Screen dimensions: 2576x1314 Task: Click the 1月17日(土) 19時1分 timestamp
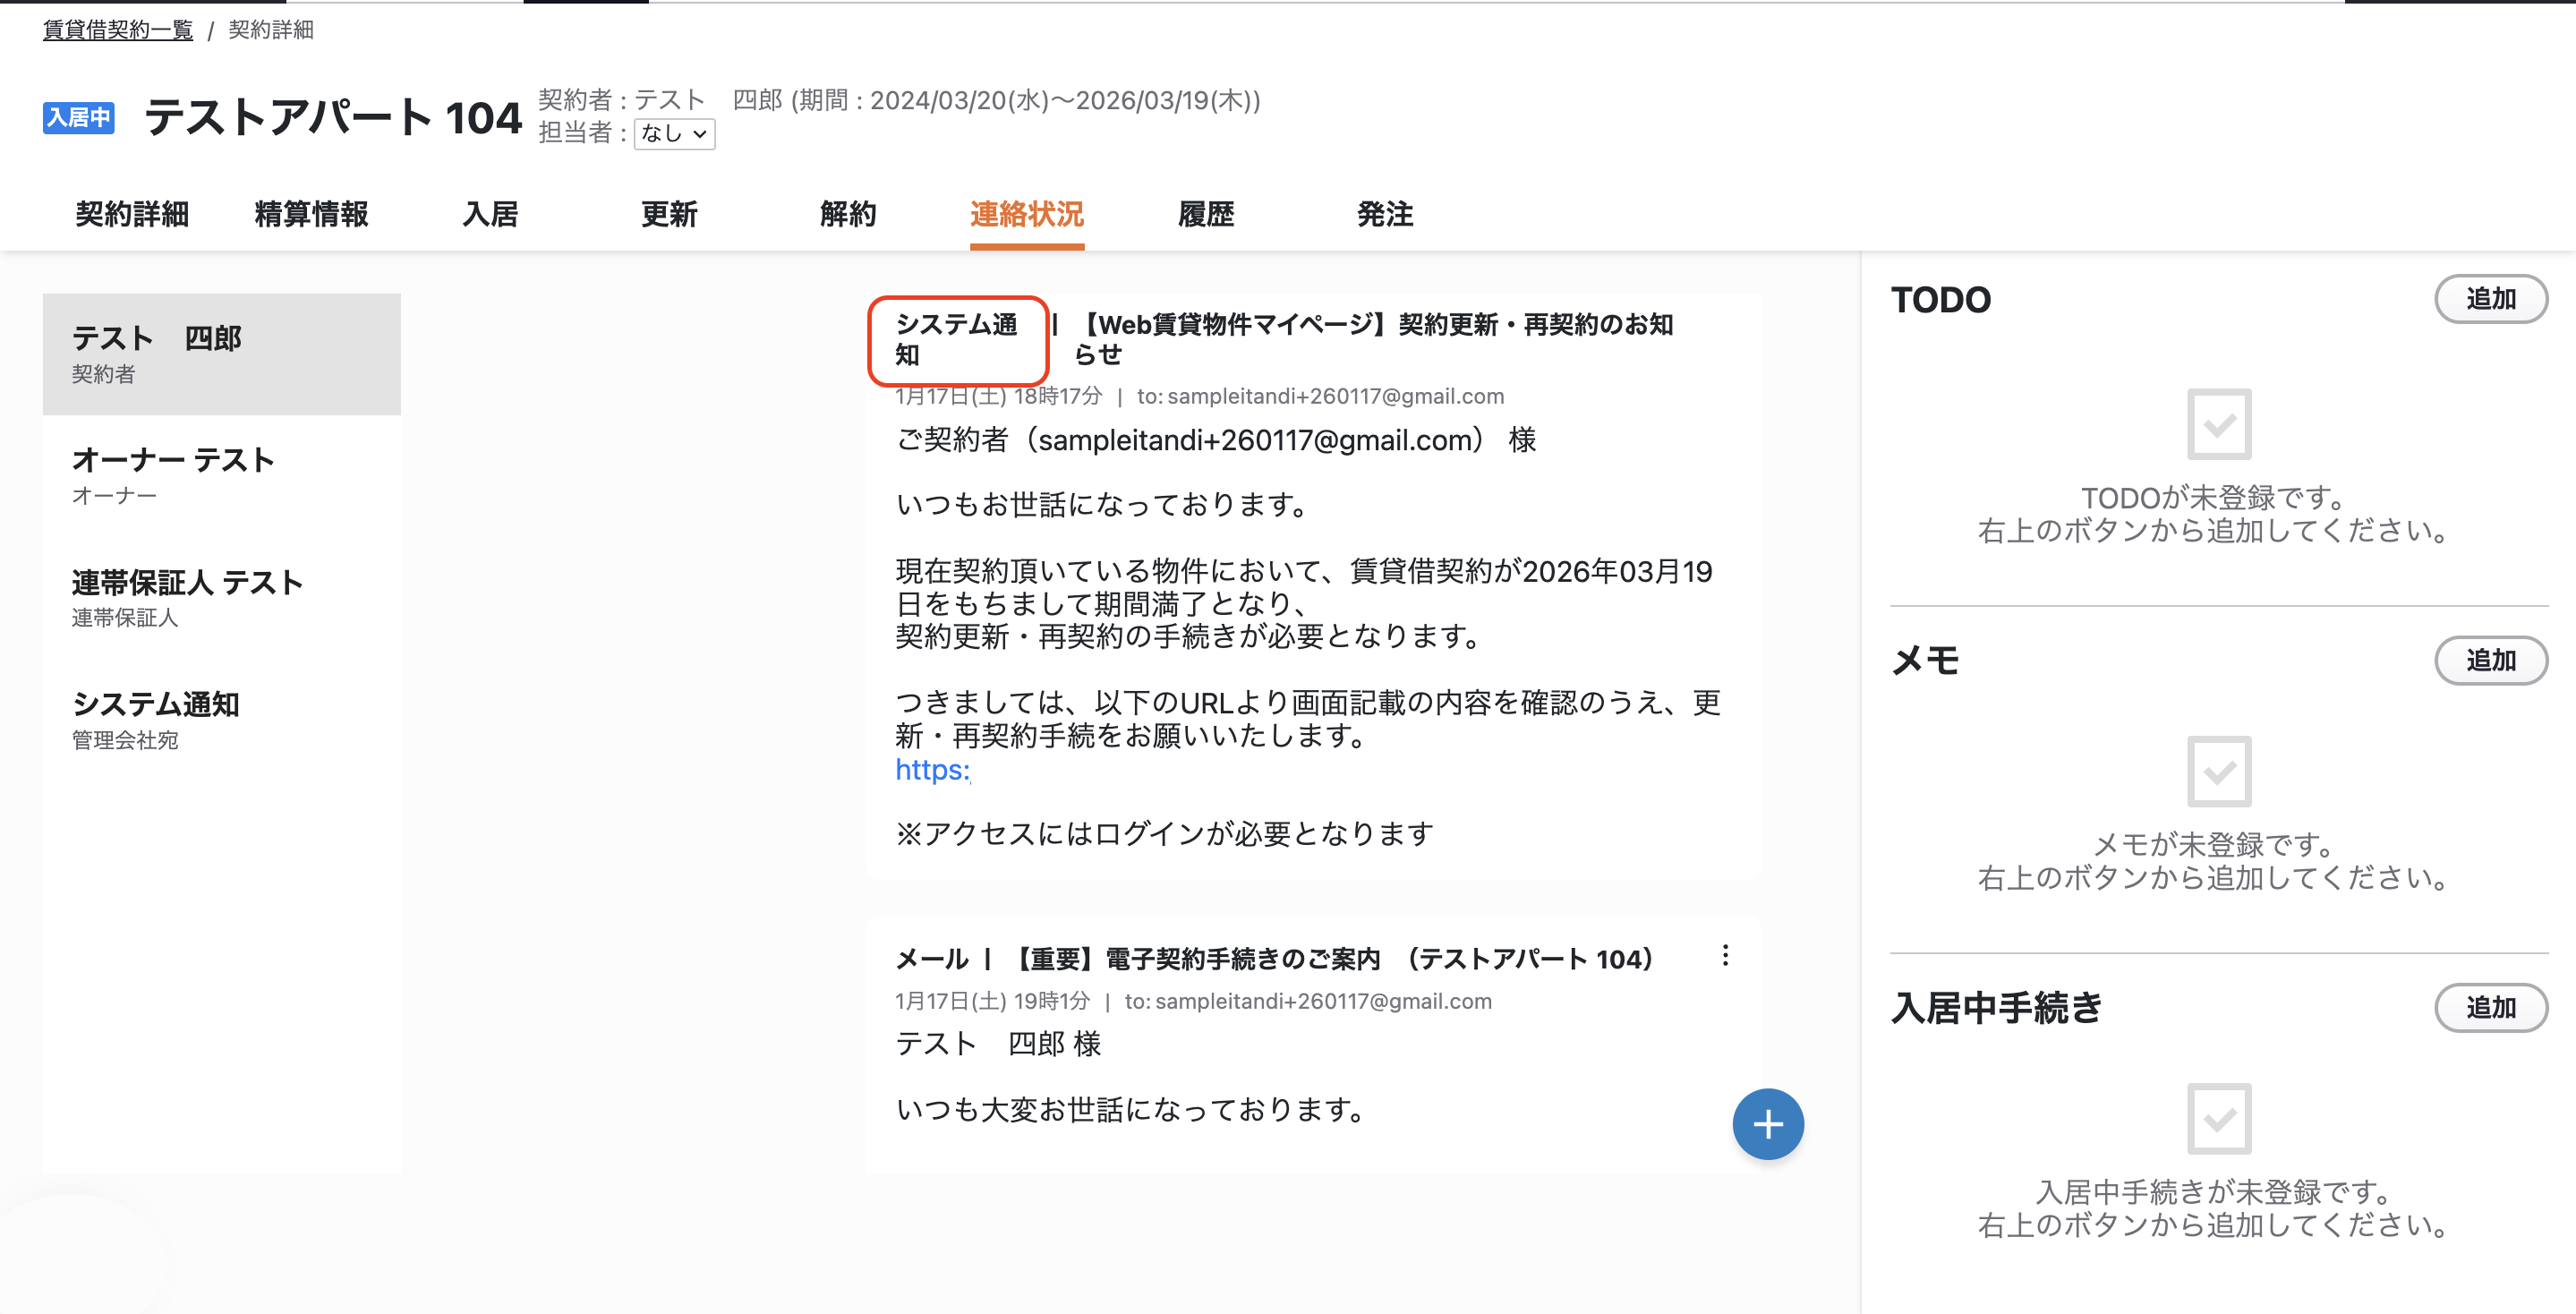(x=992, y=1001)
